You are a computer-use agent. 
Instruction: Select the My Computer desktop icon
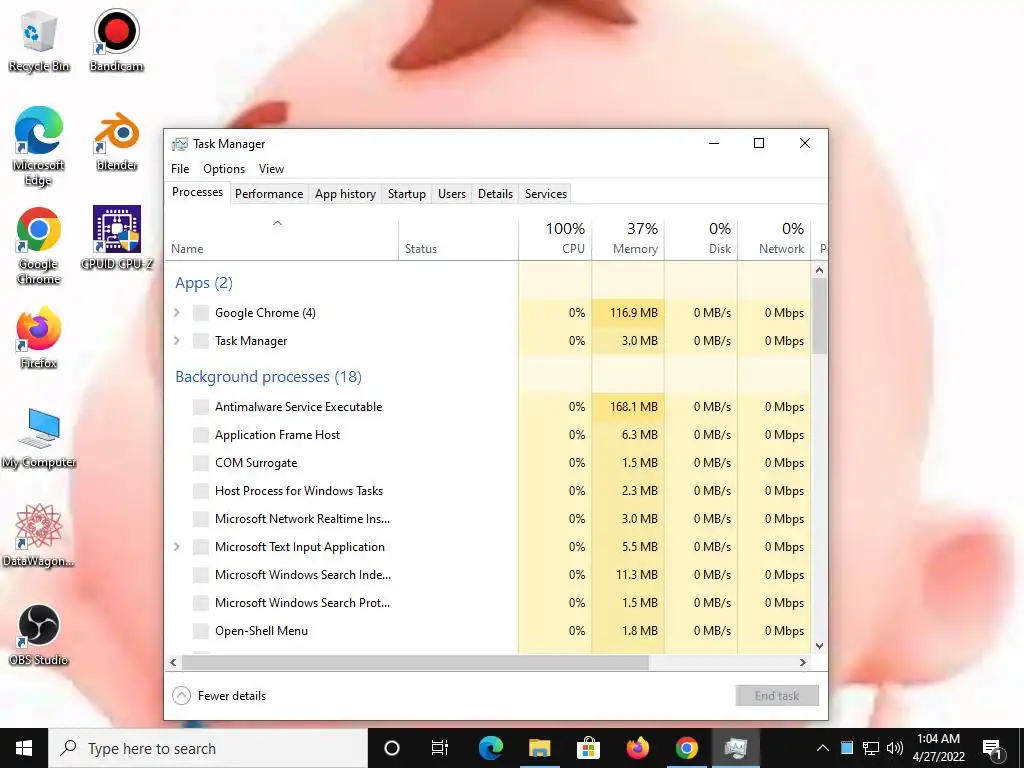click(39, 438)
